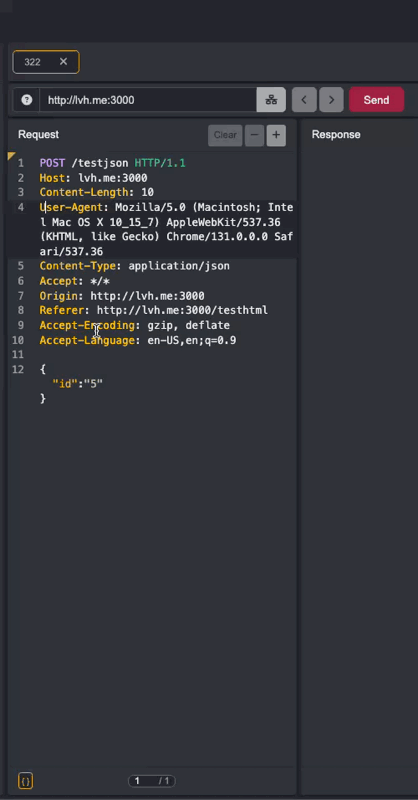Click the Content-Type: application/json line
418x800 pixels.
click(135, 266)
